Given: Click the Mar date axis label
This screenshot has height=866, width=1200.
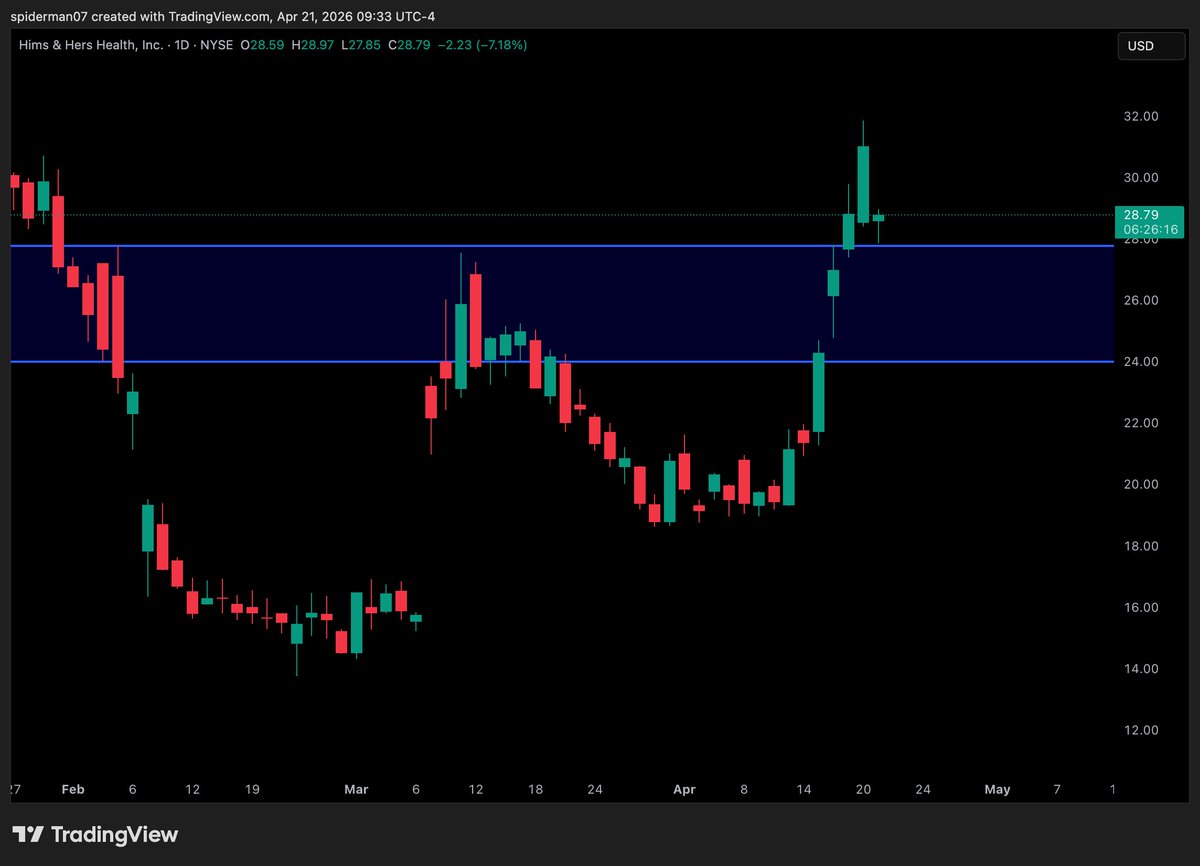Looking at the screenshot, I should coord(356,789).
